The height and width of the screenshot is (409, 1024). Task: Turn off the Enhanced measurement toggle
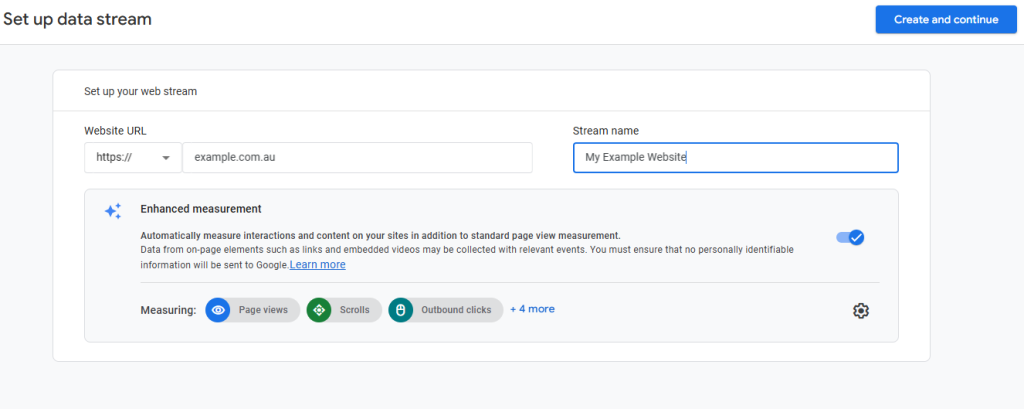850,237
